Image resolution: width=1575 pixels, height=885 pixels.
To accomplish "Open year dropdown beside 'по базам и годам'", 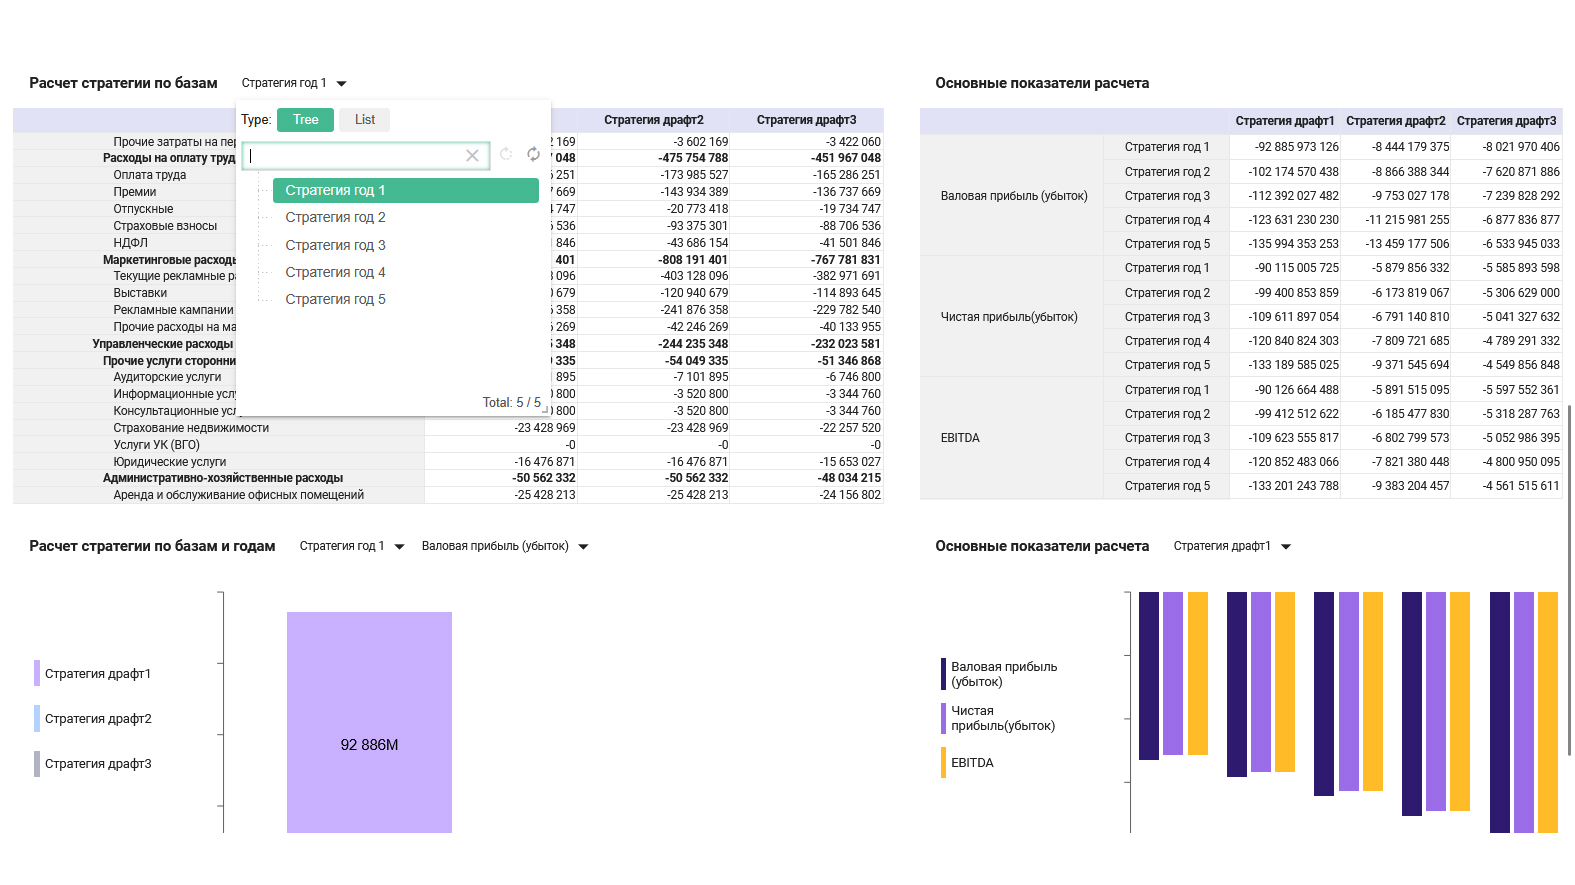I will [x=352, y=546].
